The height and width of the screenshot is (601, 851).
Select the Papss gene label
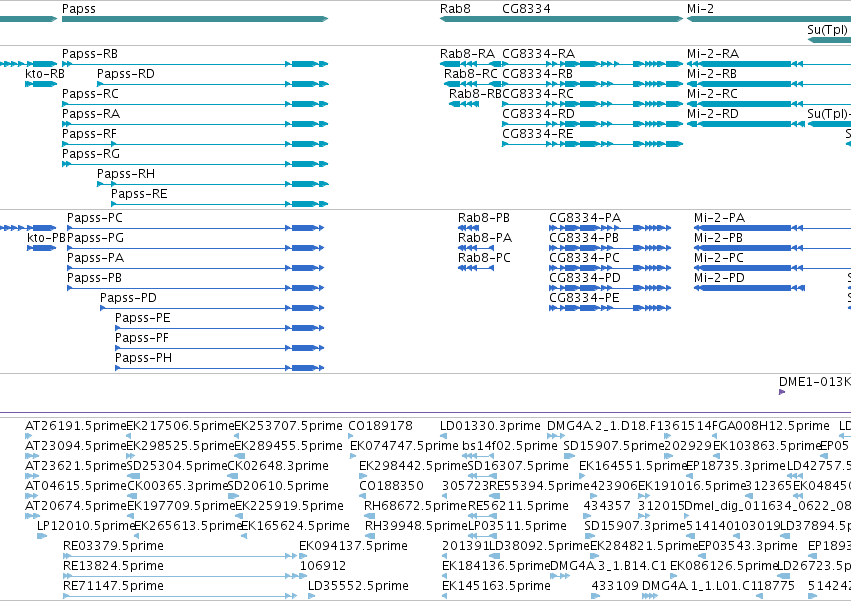click(x=79, y=9)
